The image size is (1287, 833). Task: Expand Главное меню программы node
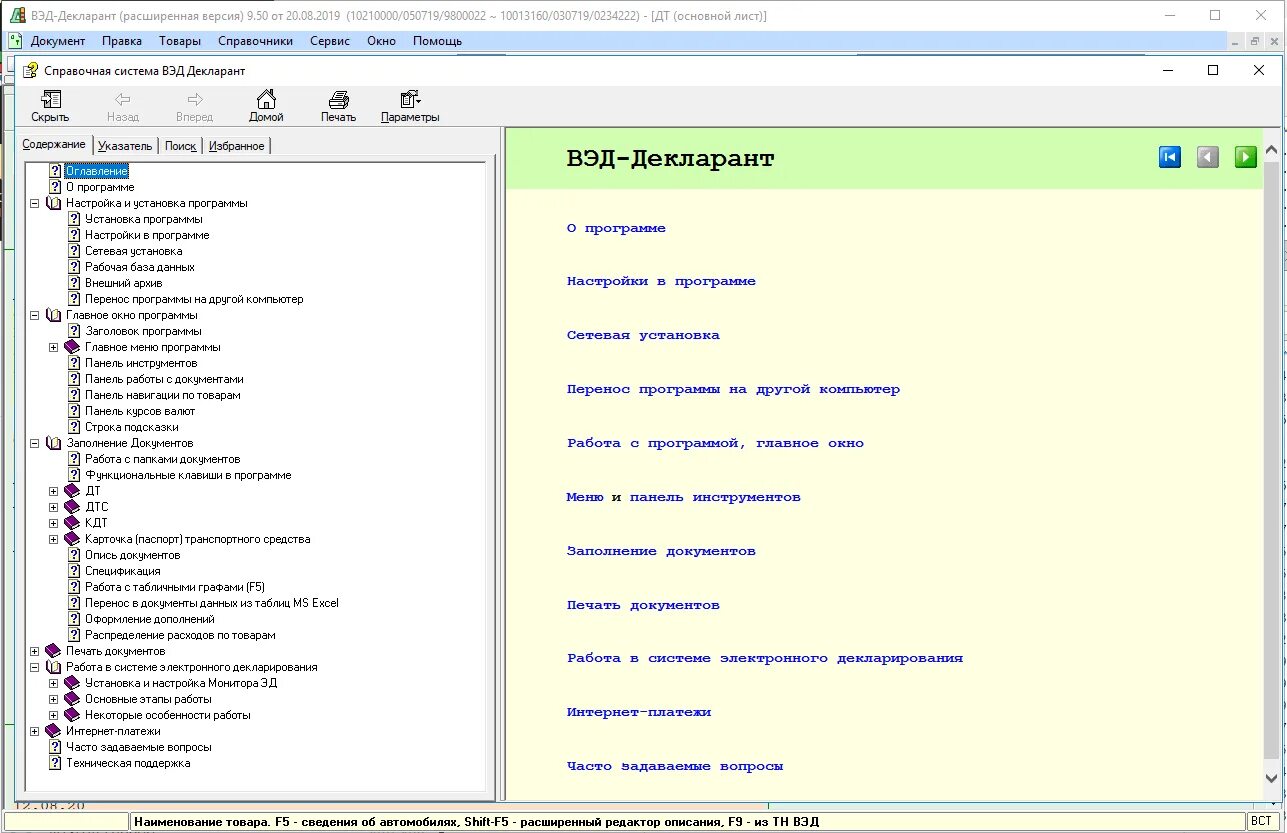click(54, 347)
